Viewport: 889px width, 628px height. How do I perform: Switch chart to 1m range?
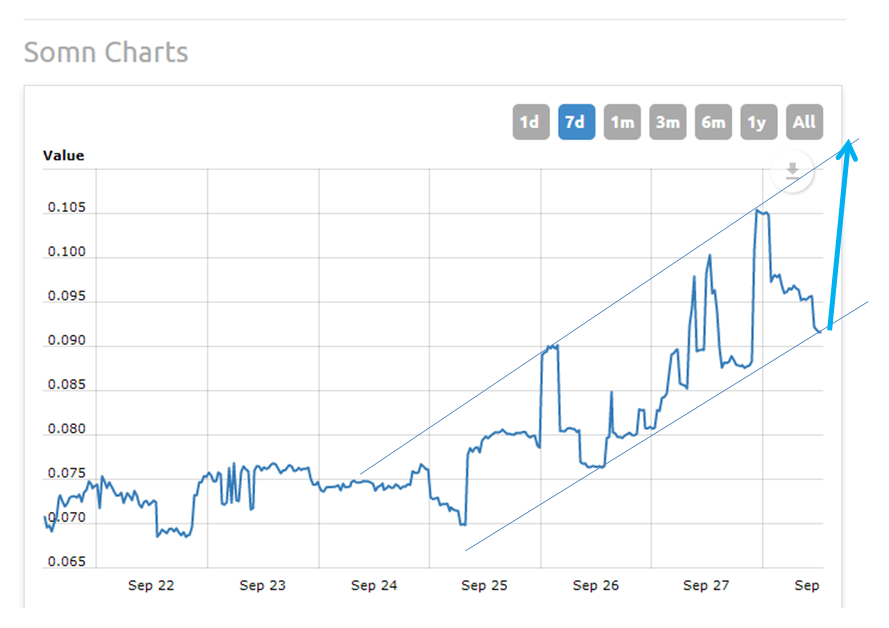pyautogui.click(x=622, y=122)
